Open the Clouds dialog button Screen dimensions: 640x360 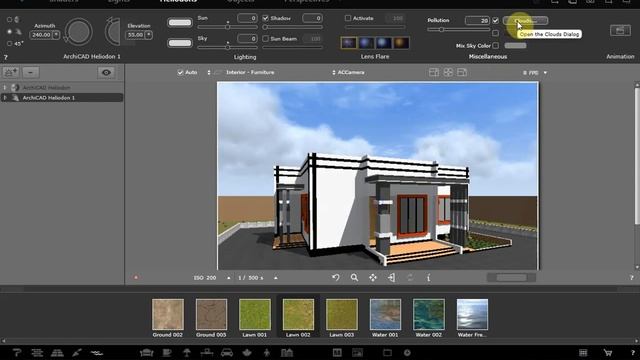coord(525,20)
